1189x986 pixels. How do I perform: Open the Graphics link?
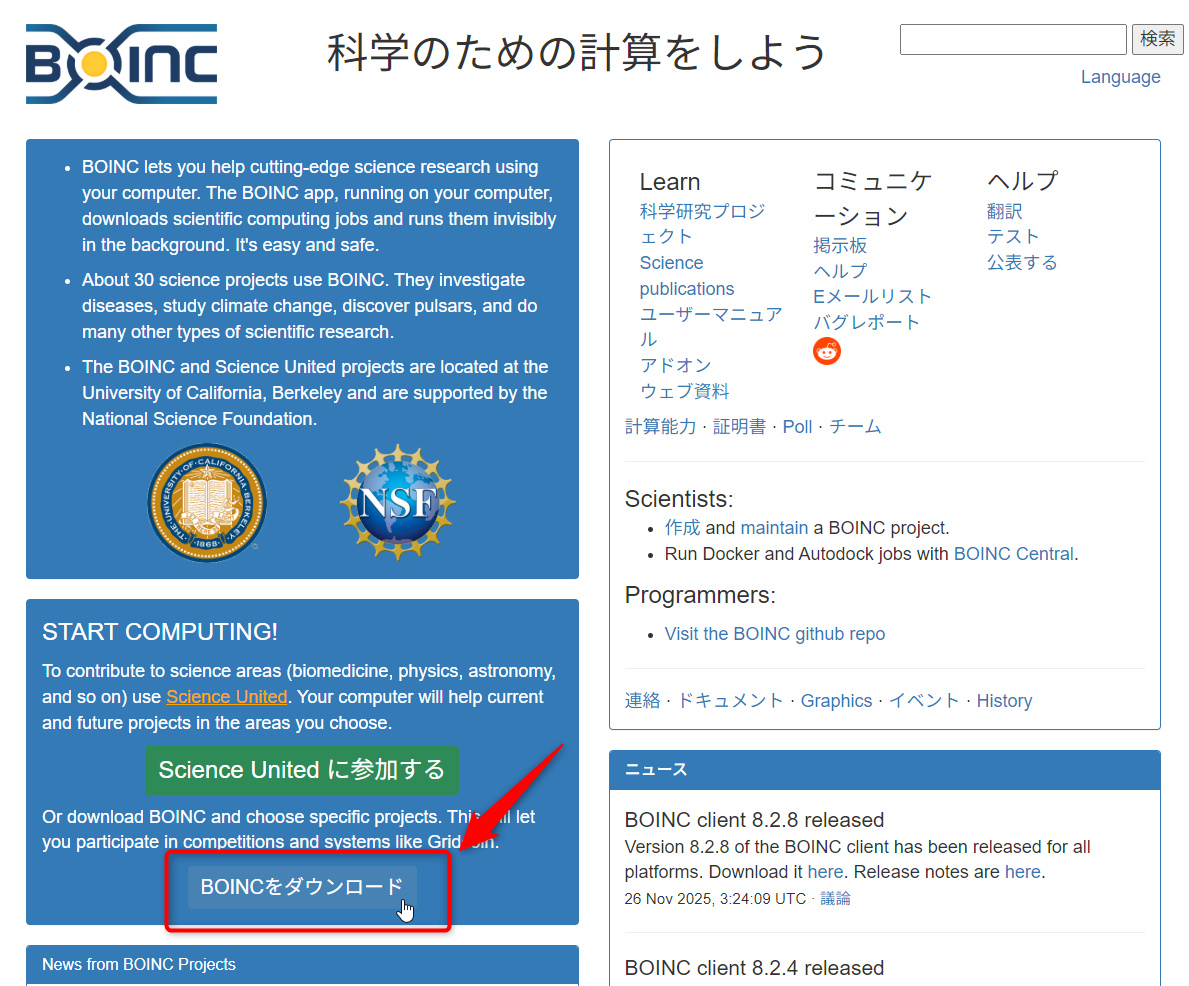836,700
